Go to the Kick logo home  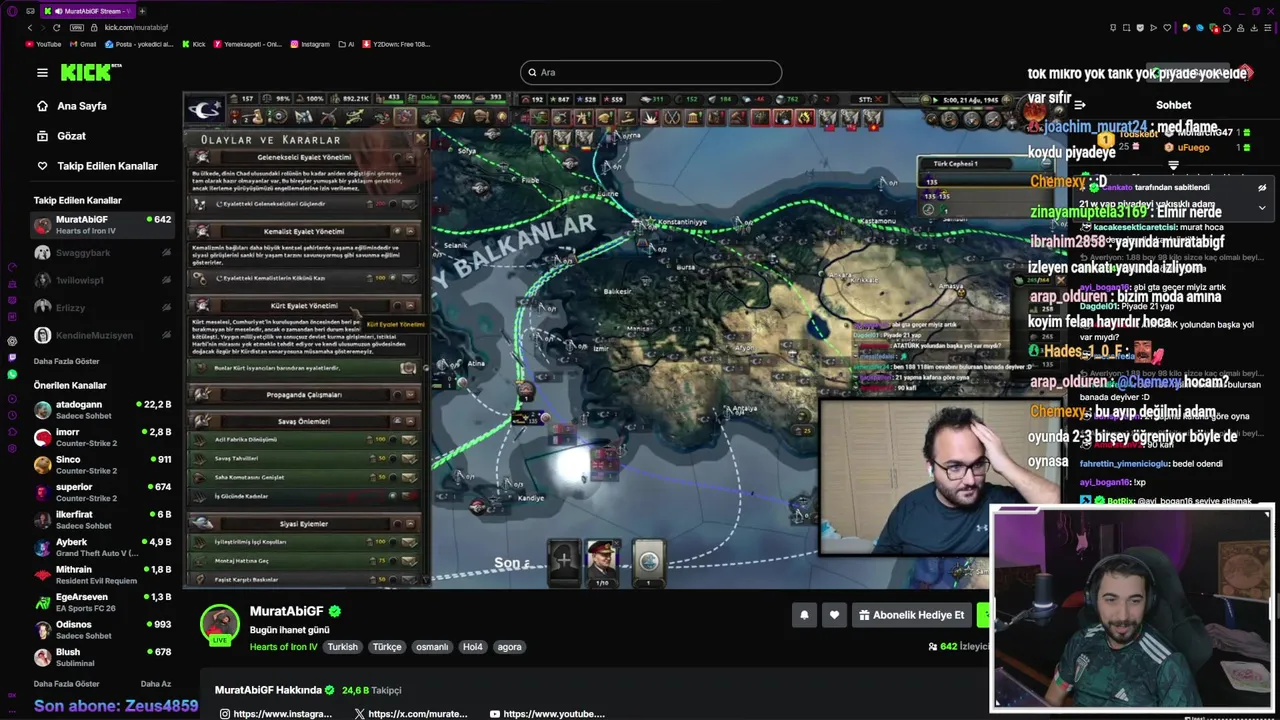(x=91, y=72)
